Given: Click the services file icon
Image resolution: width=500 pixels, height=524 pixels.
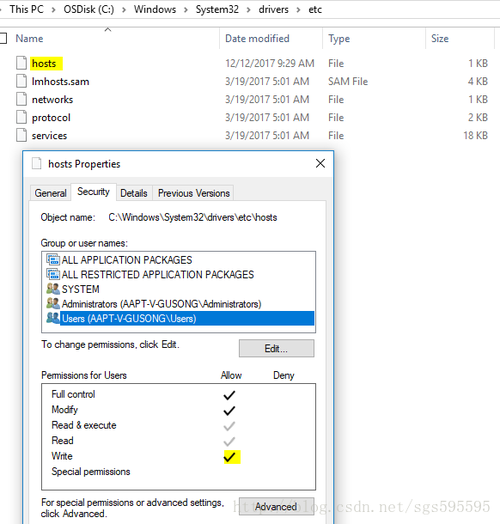Looking at the screenshot, I should tap(21, 135).
